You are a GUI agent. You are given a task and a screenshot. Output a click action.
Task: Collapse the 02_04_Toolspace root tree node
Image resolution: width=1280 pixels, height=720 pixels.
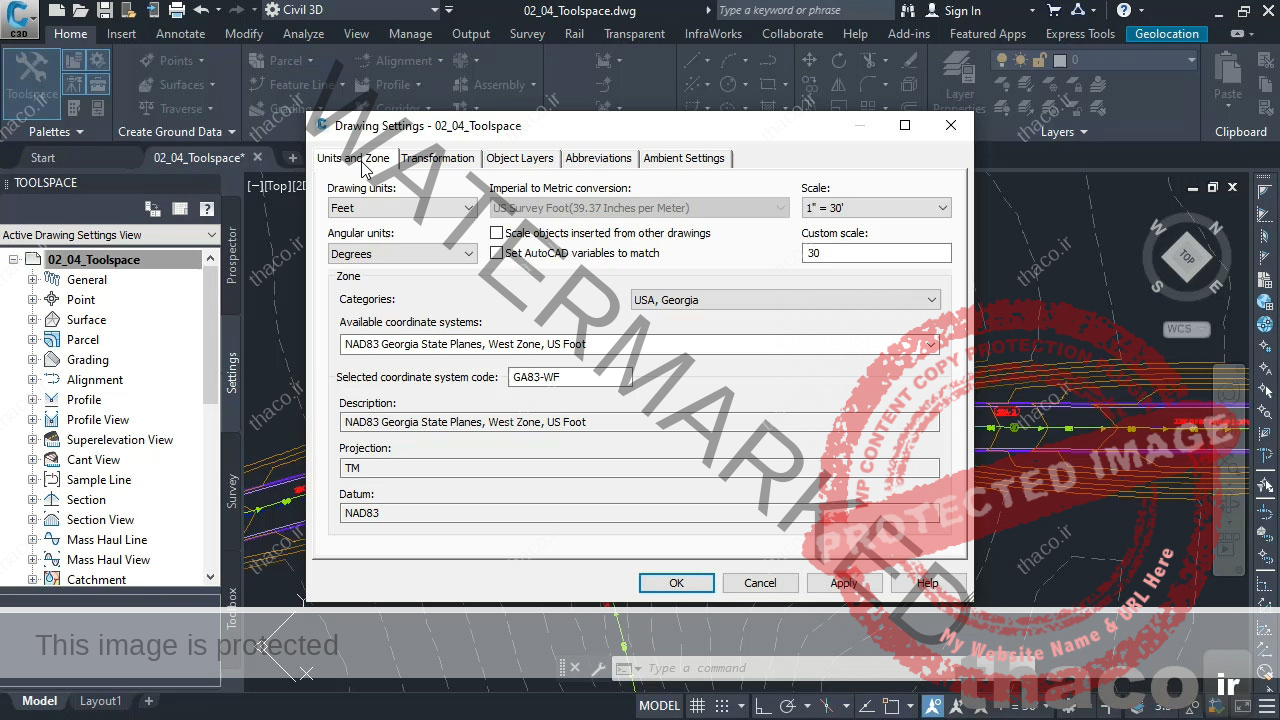(14, 260)
